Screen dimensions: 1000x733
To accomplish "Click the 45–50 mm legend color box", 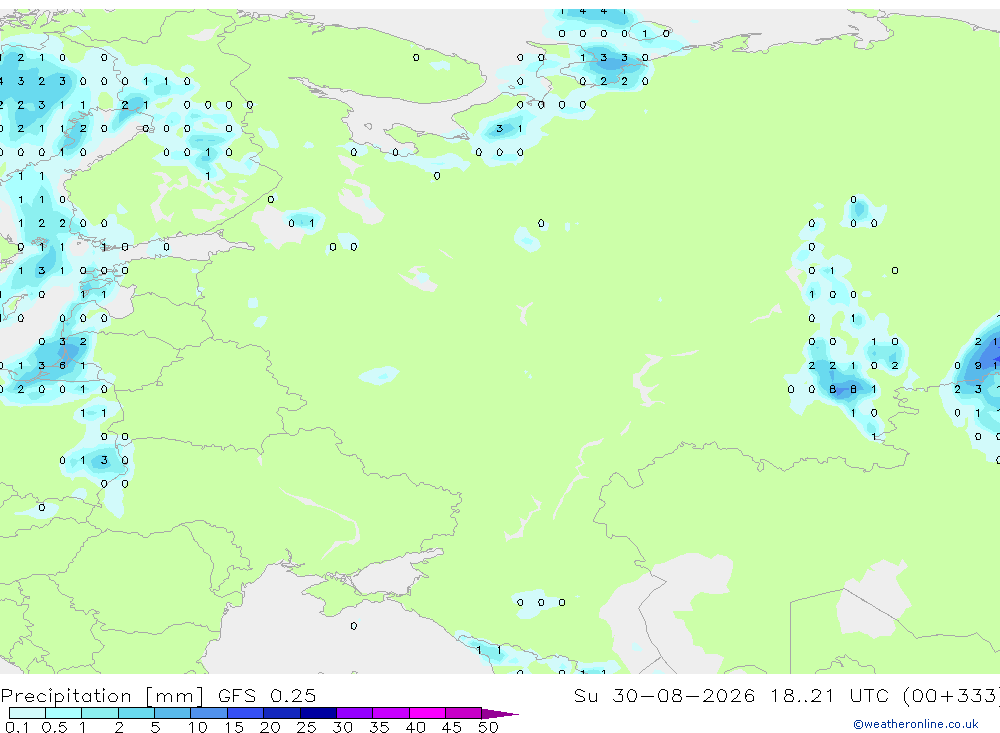I will (x=464, y=713).
